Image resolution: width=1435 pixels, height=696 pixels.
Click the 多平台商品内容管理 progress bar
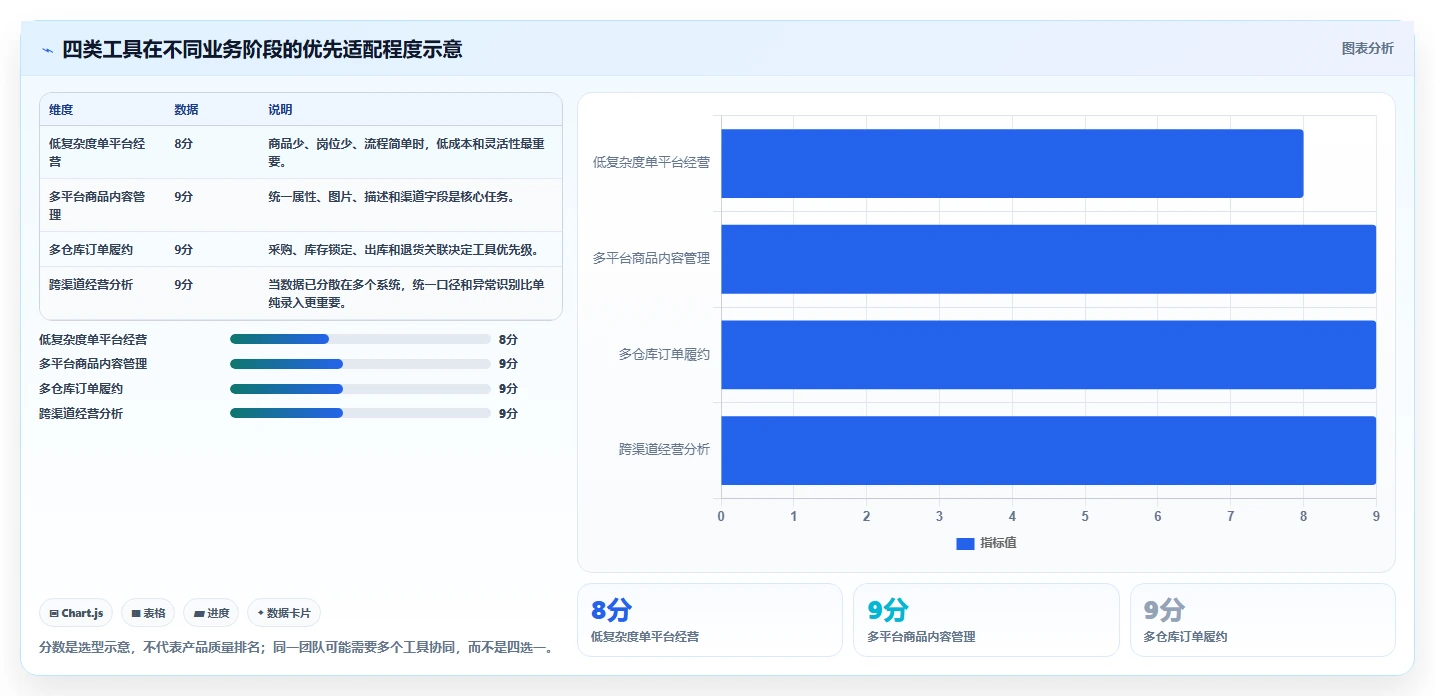[360, 364]
